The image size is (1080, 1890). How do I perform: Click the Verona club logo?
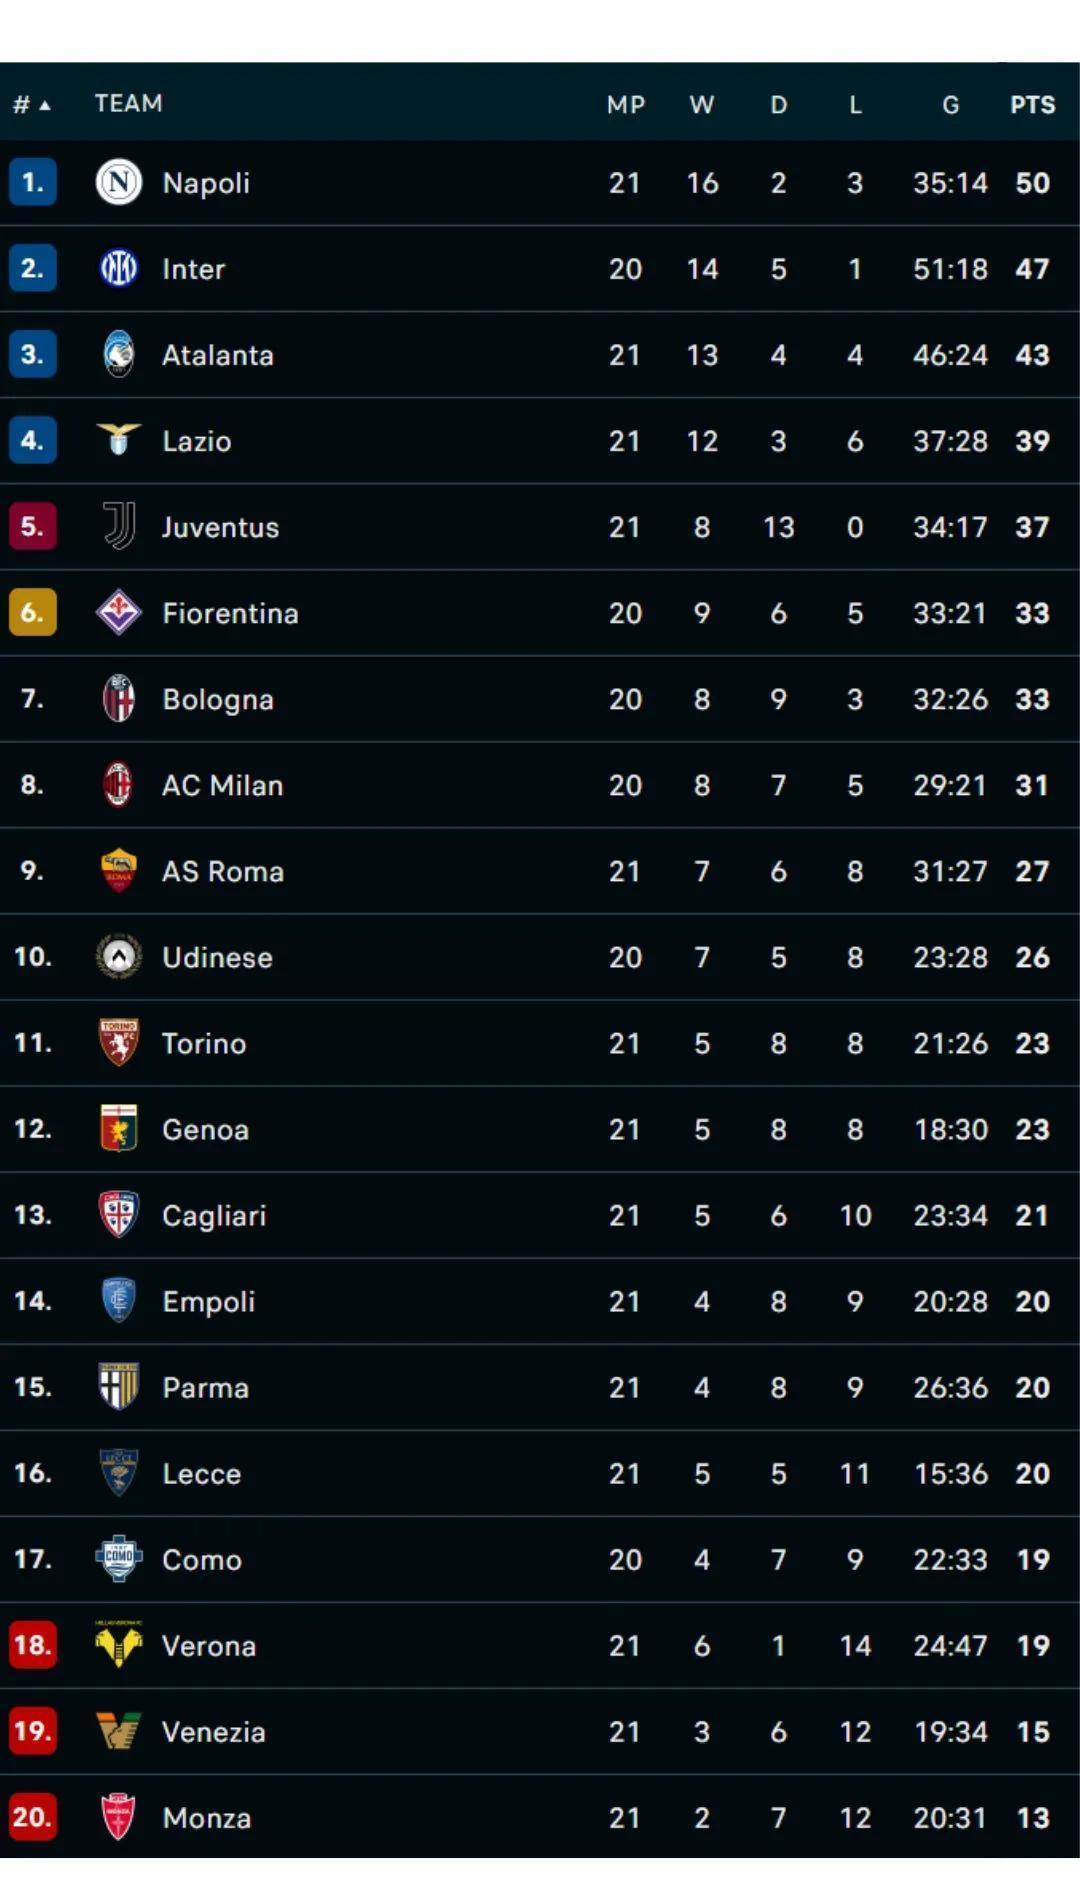coord(118,1645)
